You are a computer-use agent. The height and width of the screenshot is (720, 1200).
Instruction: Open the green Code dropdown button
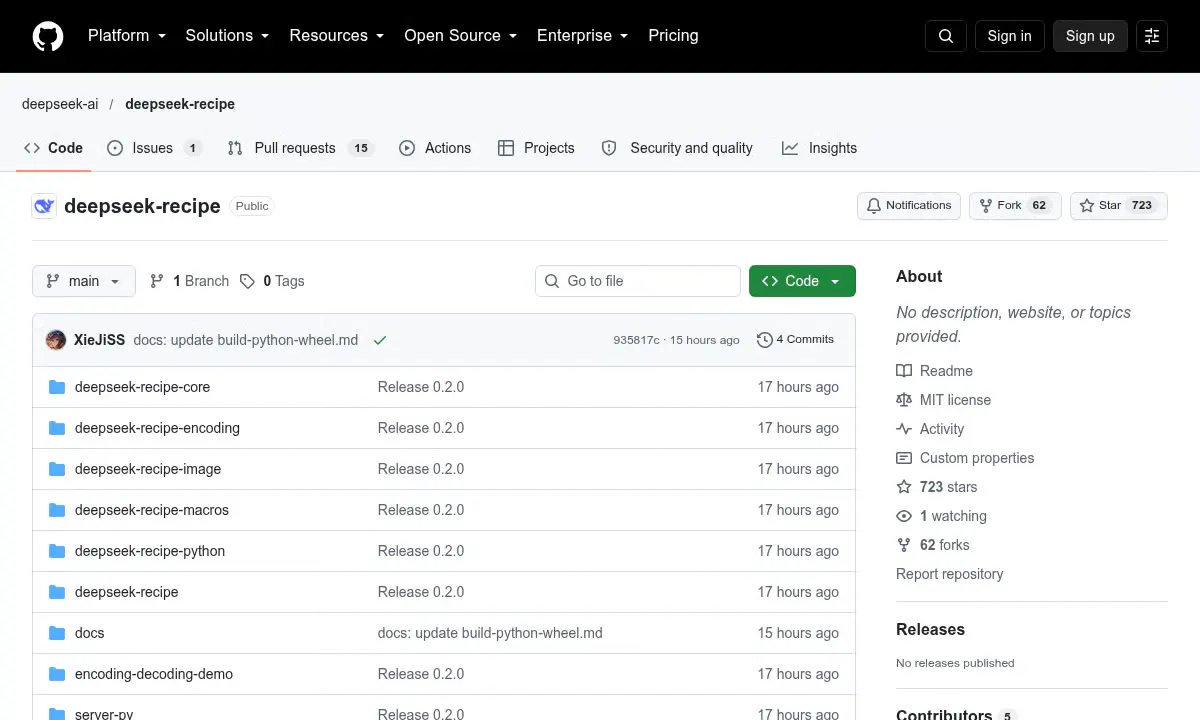click(x=802, y=281)
